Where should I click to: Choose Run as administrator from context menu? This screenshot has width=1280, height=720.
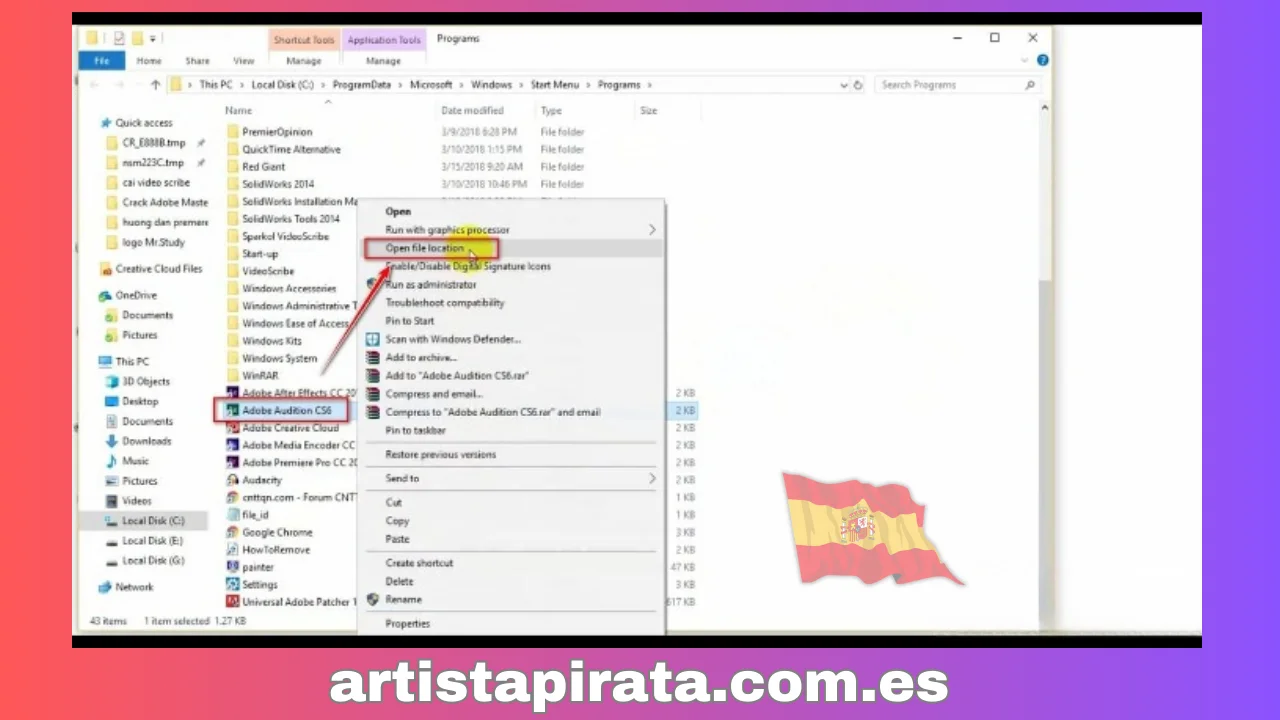(x=431, y=284)
